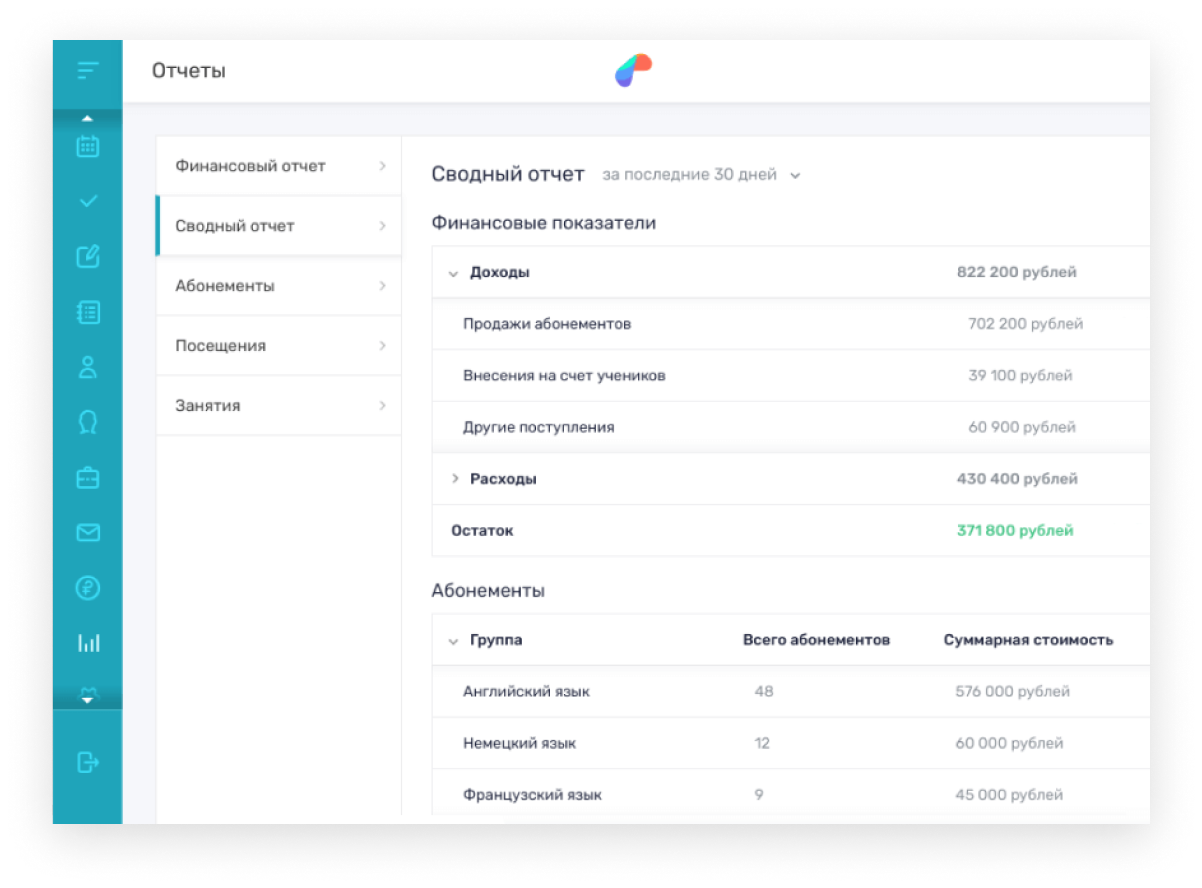The width and height of the screenshot is (1202, 888).
Task: Click the Немецкий язык row
Action: click(791, 744)
